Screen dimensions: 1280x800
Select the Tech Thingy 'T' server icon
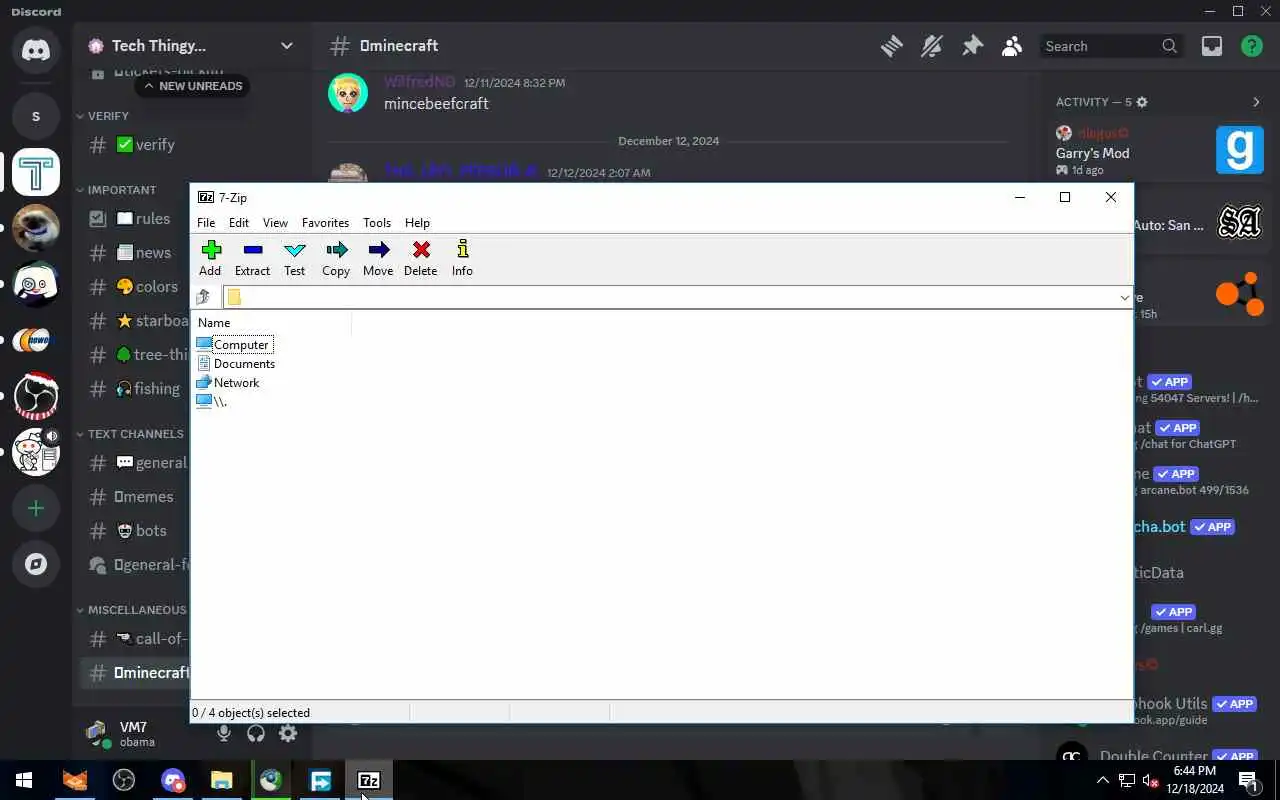36,172
